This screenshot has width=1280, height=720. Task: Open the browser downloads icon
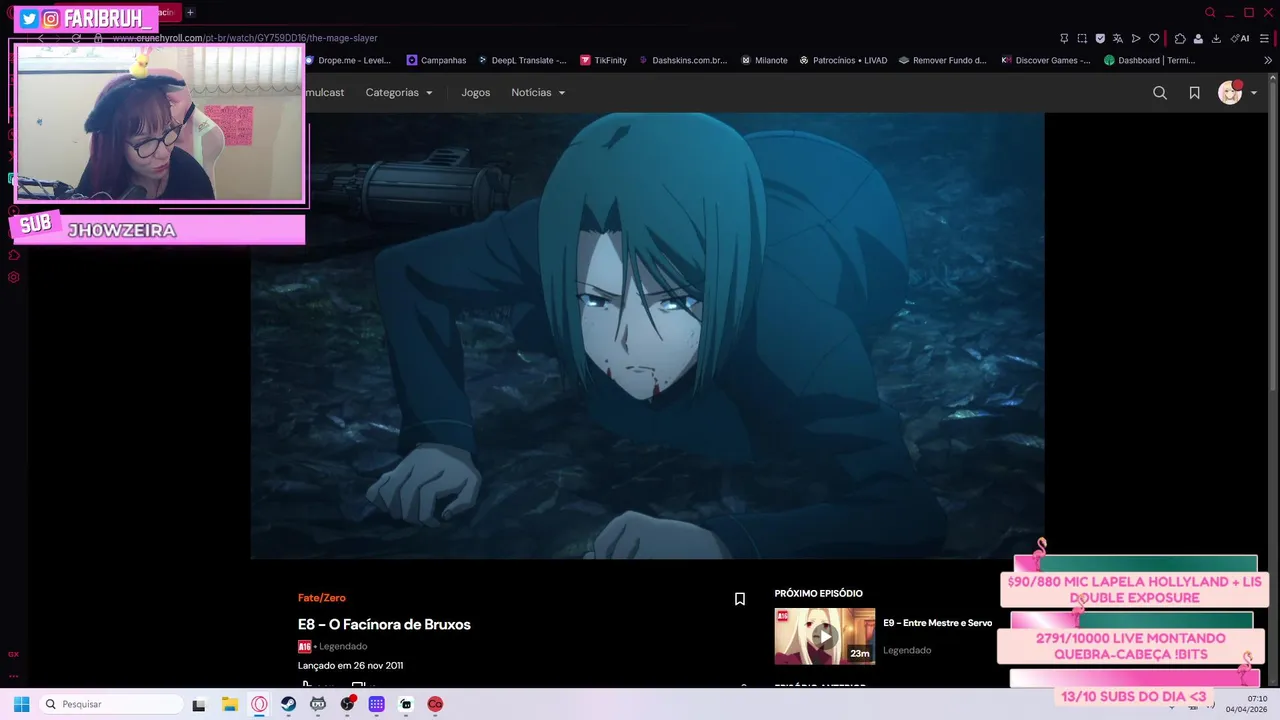pos(1216,38)
